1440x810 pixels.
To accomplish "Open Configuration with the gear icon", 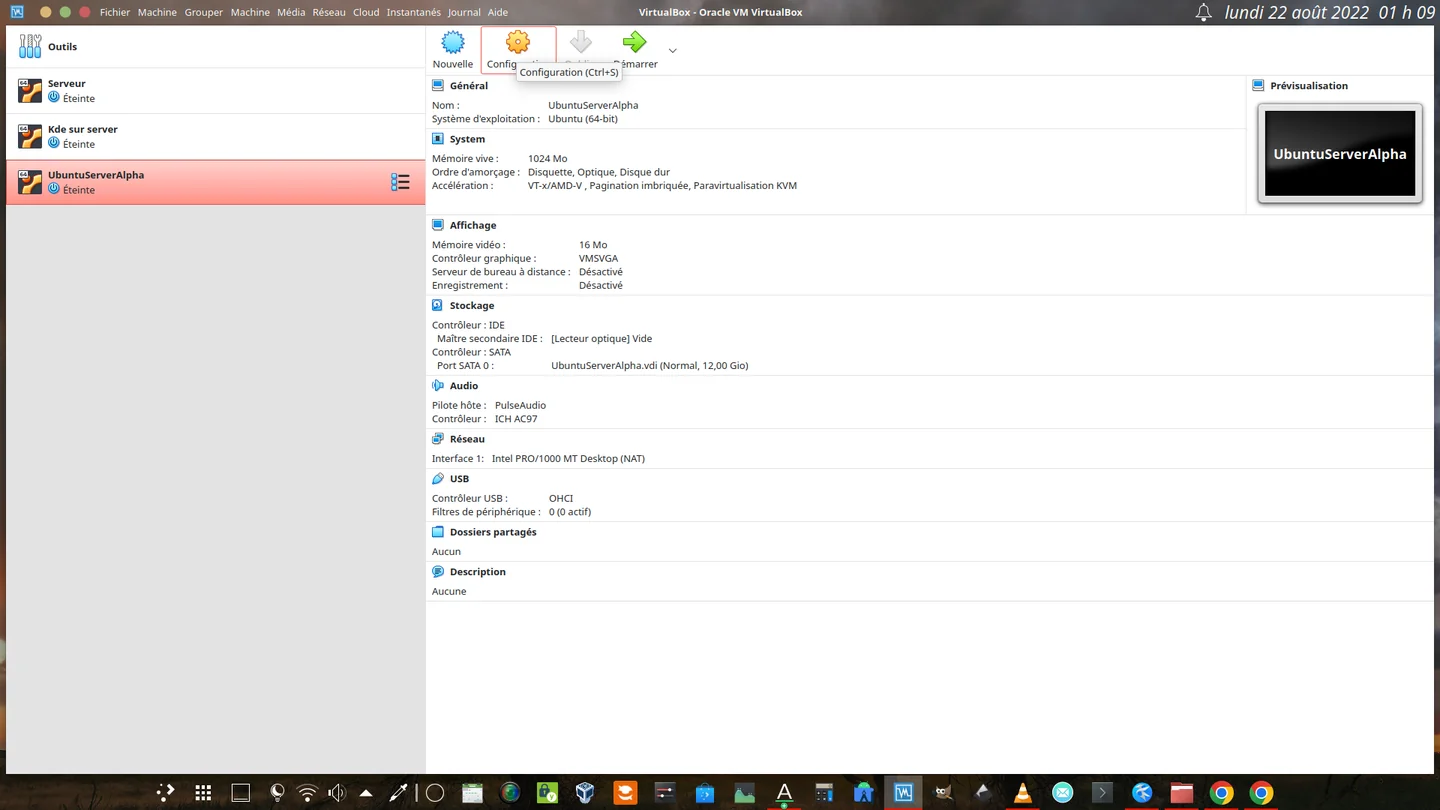I will coord(518,42).
